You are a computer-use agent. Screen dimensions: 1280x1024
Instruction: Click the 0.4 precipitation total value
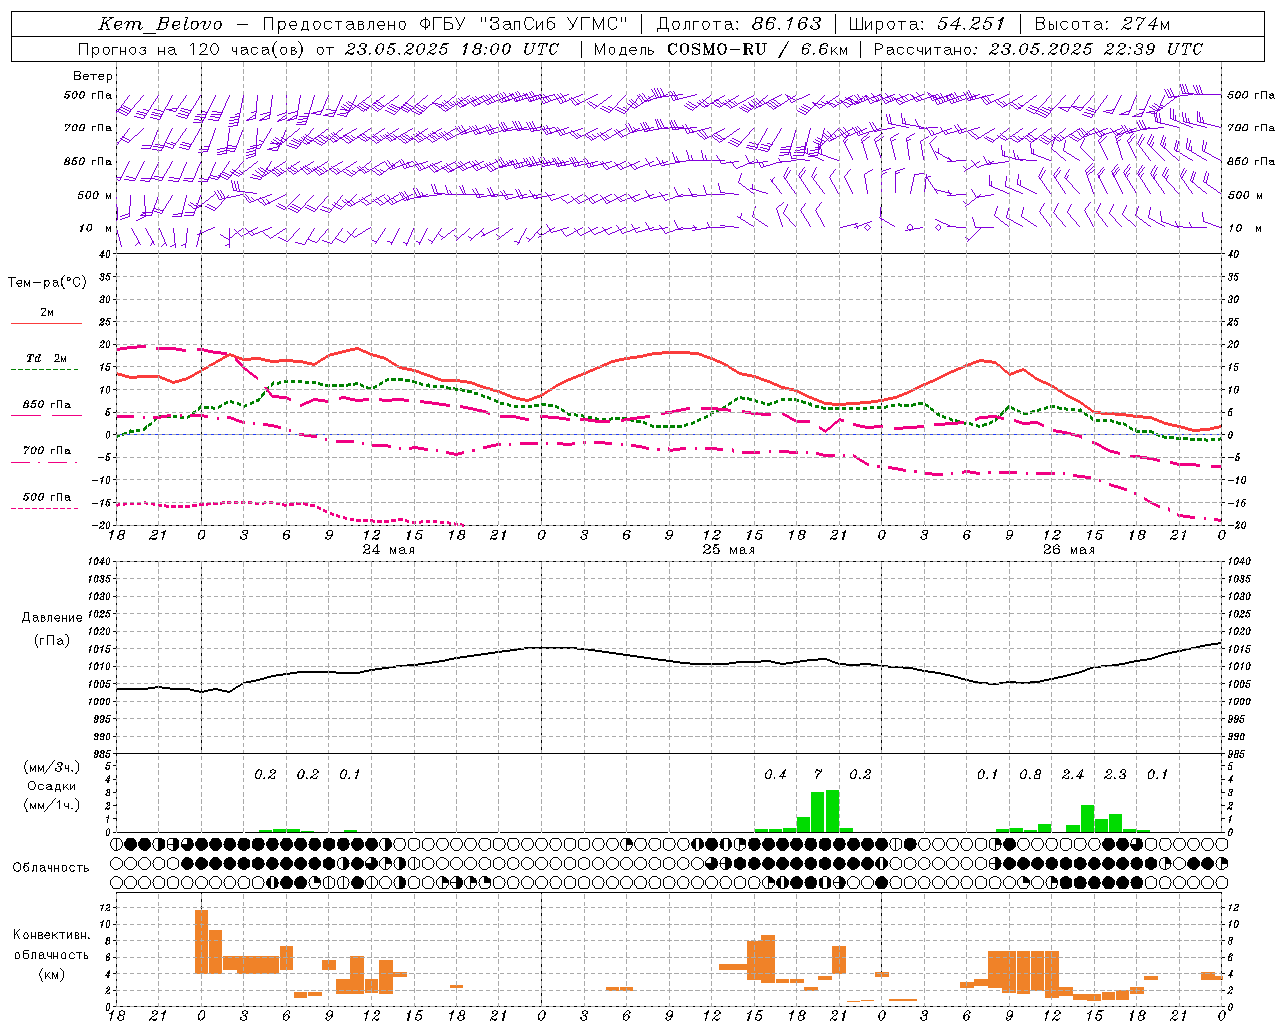(775, 775)
